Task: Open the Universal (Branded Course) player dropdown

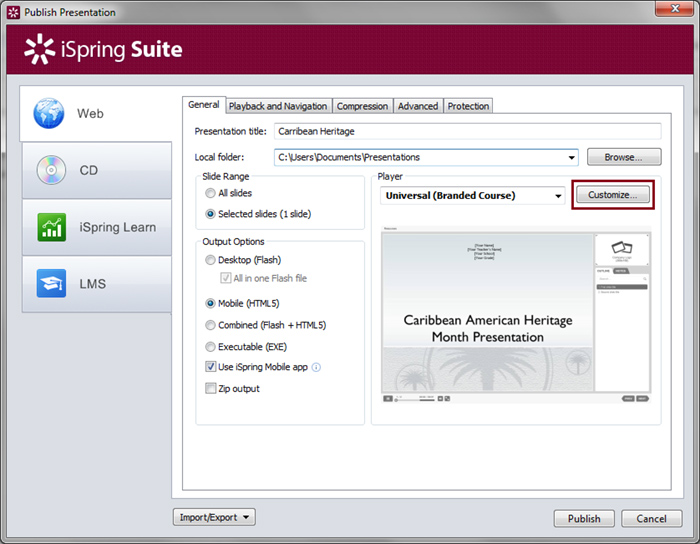Action: (x=472, y=195)
